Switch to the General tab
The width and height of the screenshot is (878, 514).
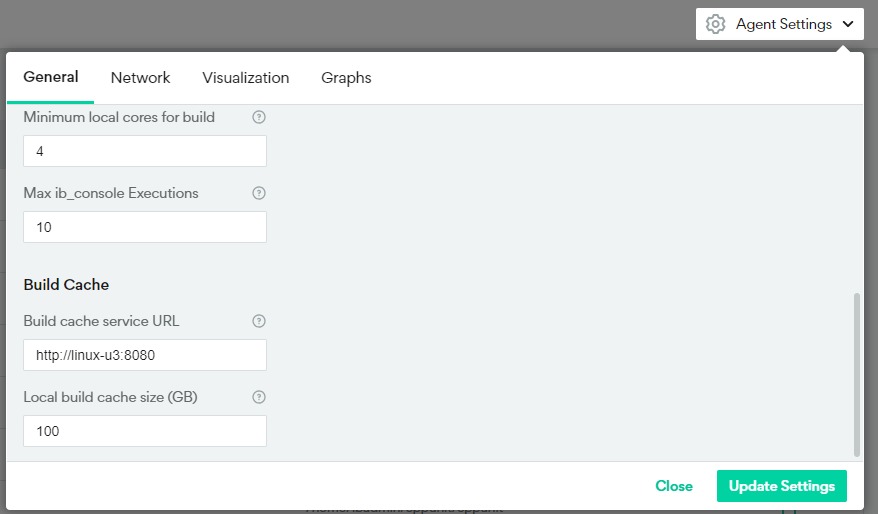[51, 78]
